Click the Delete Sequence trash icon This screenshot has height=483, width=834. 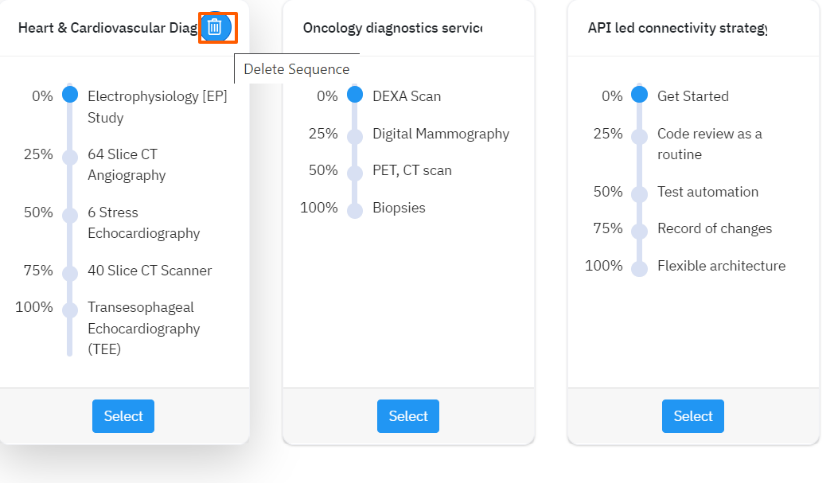[x=216, y=27]
